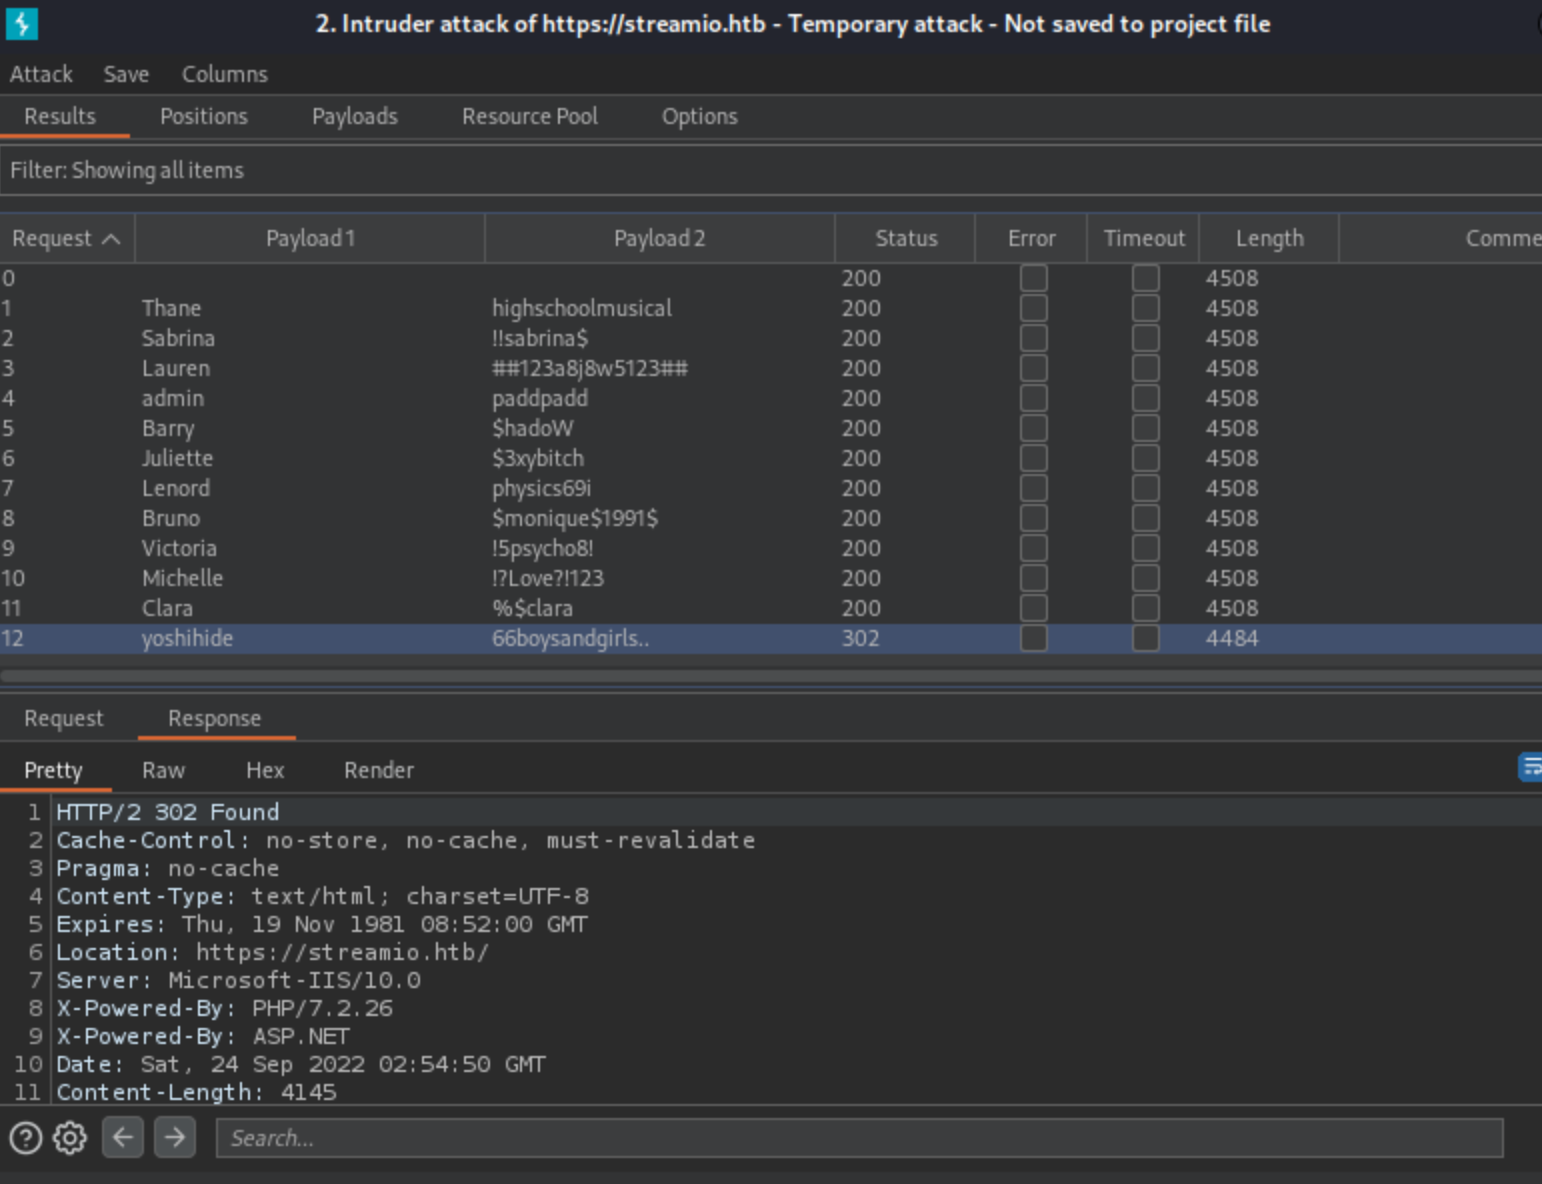The height and width of the screenshot is (1184, 1542).
Task: Open the Options tab
Action: coord(700,116)
